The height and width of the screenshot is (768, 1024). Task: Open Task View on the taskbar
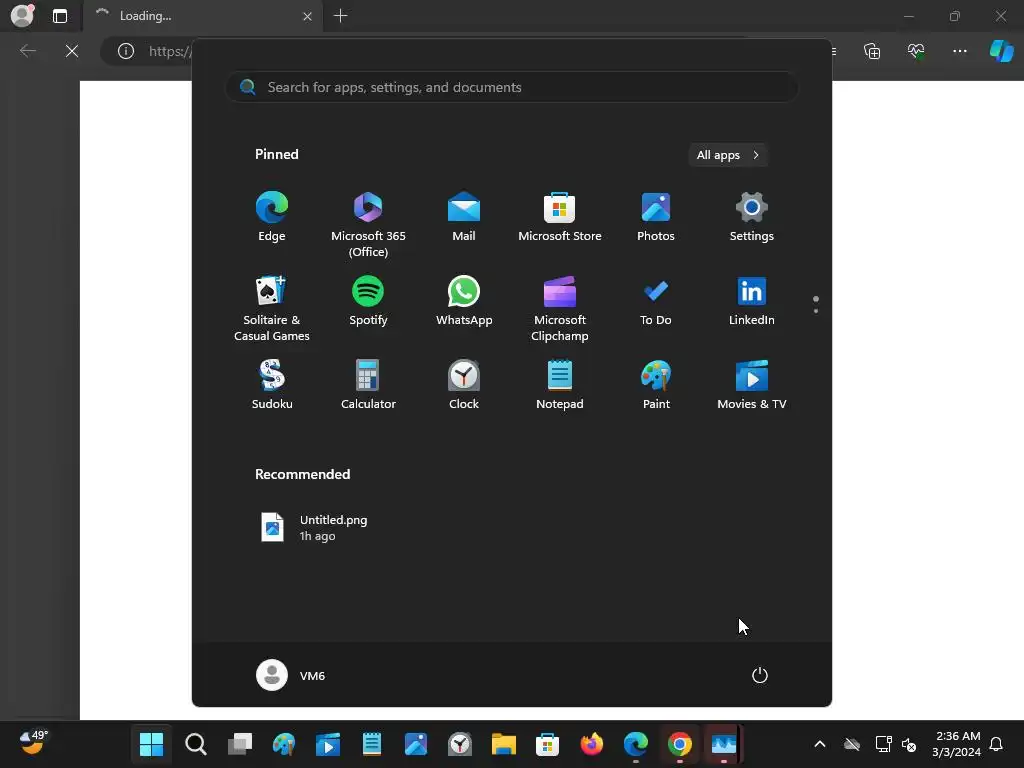click(x=240, y=744)
